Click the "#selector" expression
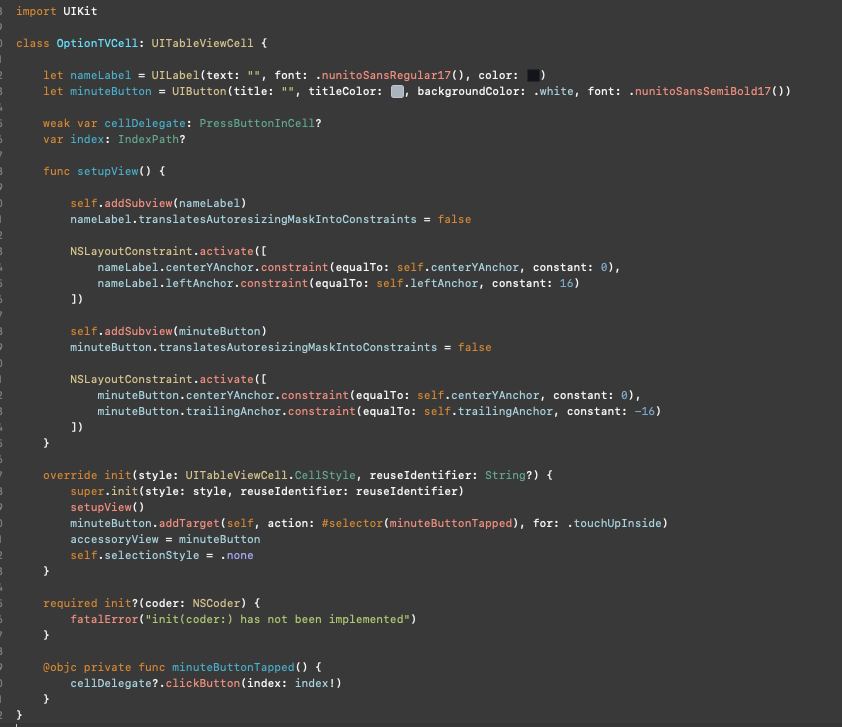Viewport: 842px width, 727px height. [352, 524]
